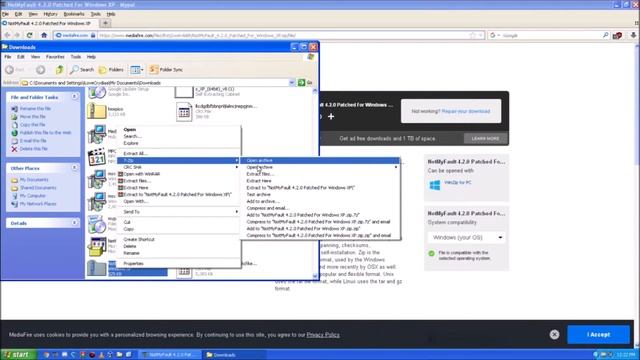
Task: Choose Add to archive... in 7-Zip submenu
Action: [320, 201]
